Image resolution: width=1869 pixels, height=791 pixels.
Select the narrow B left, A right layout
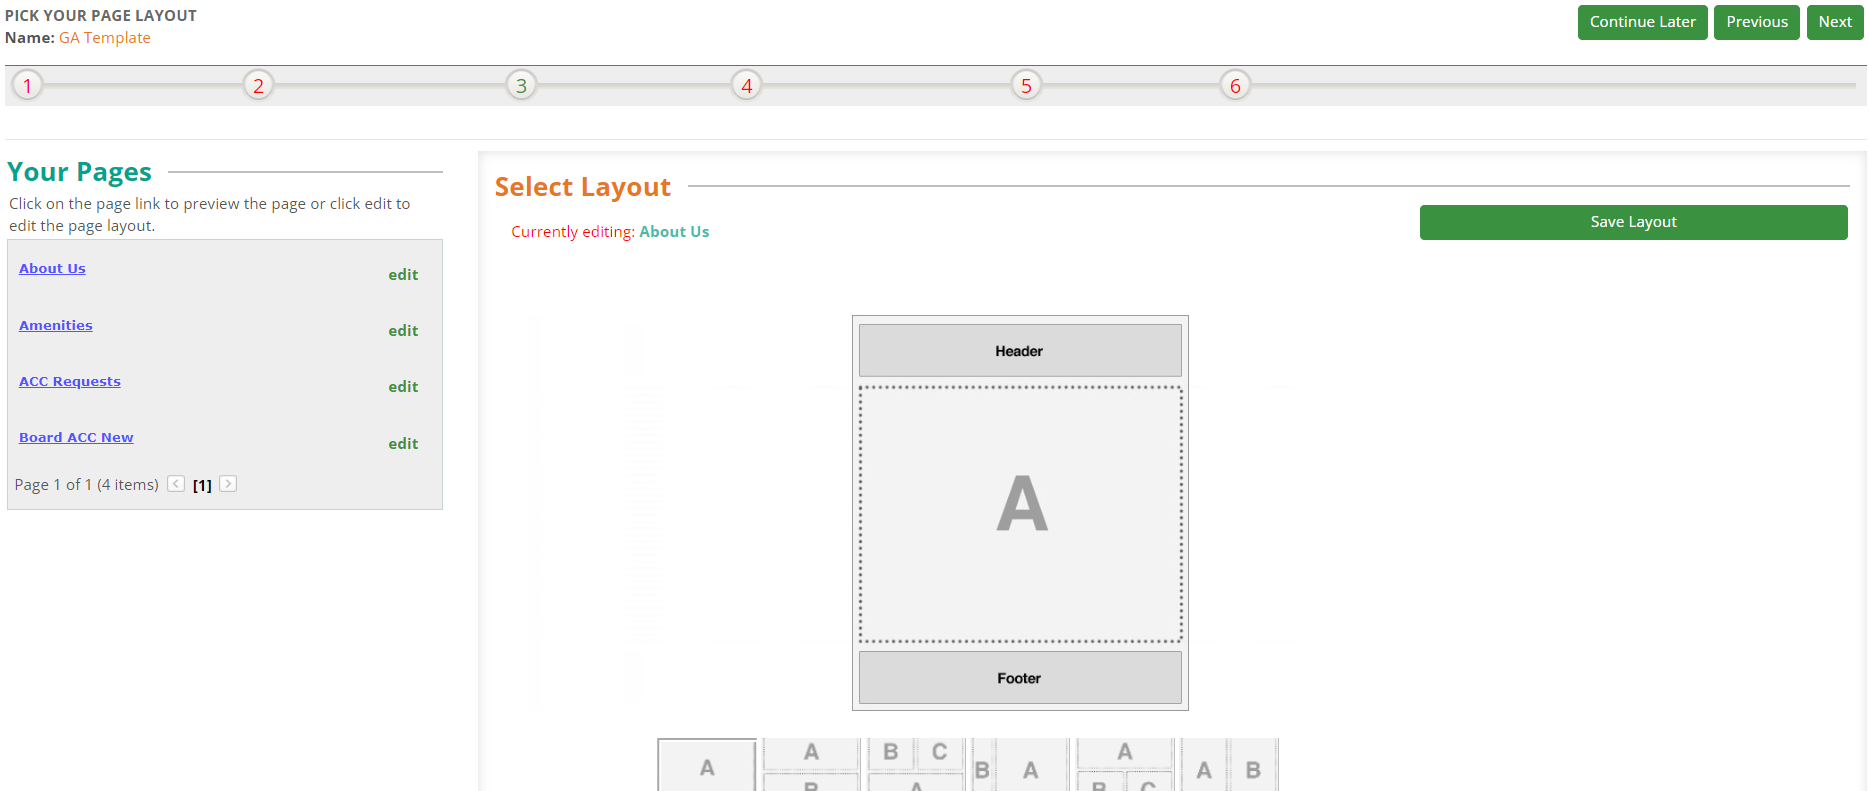(1020, 765)
